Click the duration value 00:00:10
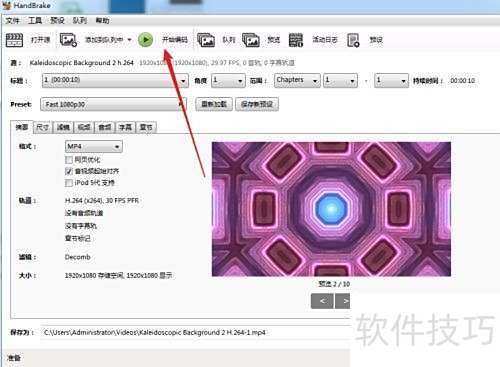Image resolution: width=500 pixels, height=367 pixels. (x=462, y=81)
